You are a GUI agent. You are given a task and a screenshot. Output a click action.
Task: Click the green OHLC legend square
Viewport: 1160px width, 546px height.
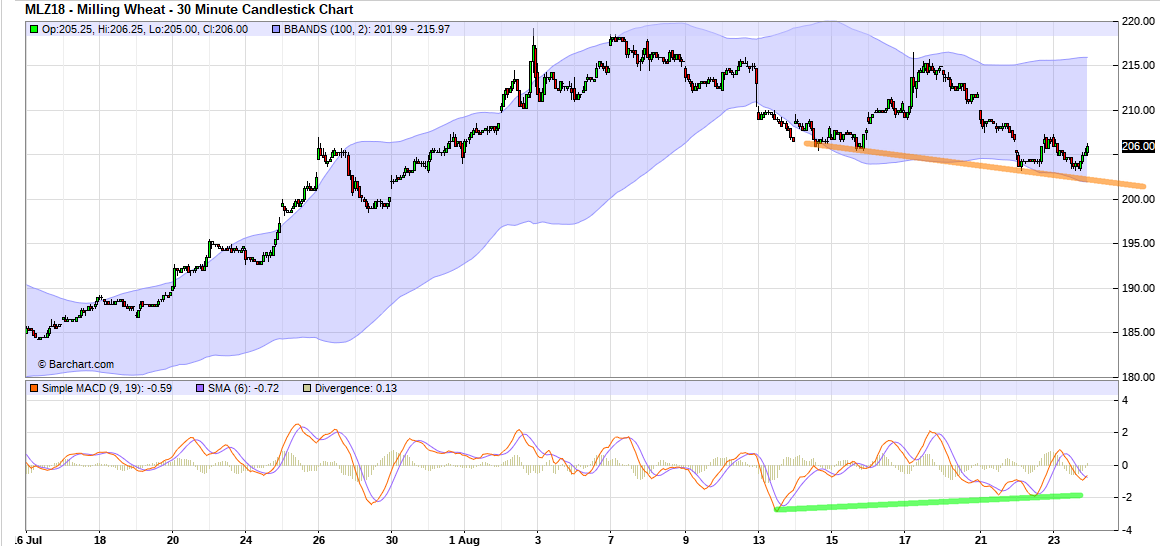click(34, 29)
